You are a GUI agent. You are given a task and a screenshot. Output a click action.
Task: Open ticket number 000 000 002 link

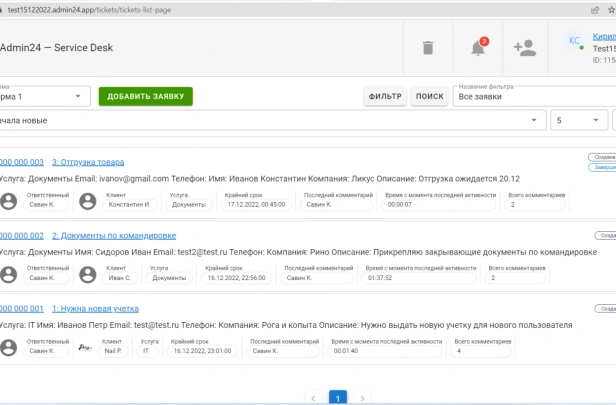coord(22,236)
